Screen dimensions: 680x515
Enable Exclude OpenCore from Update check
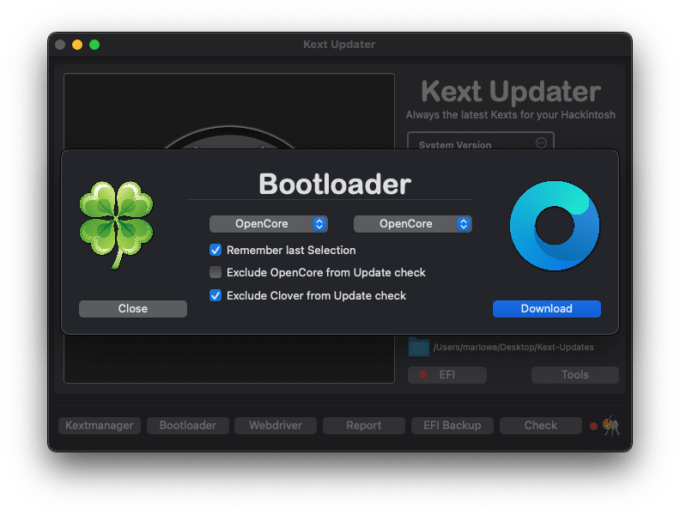pyautogui.click(x=216, y=272)
